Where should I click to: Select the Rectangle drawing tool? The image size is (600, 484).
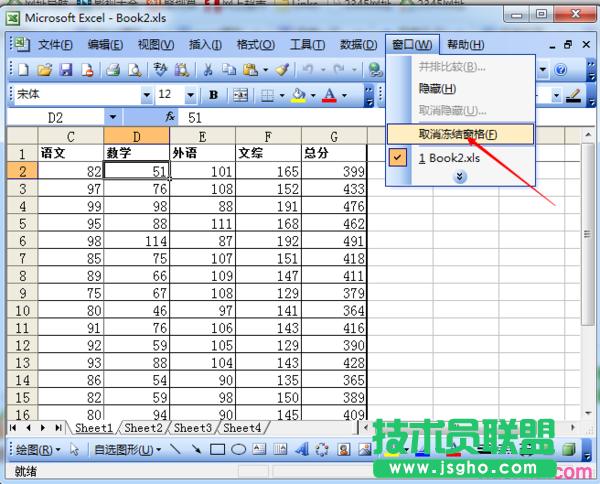click(x=217, y=450)
